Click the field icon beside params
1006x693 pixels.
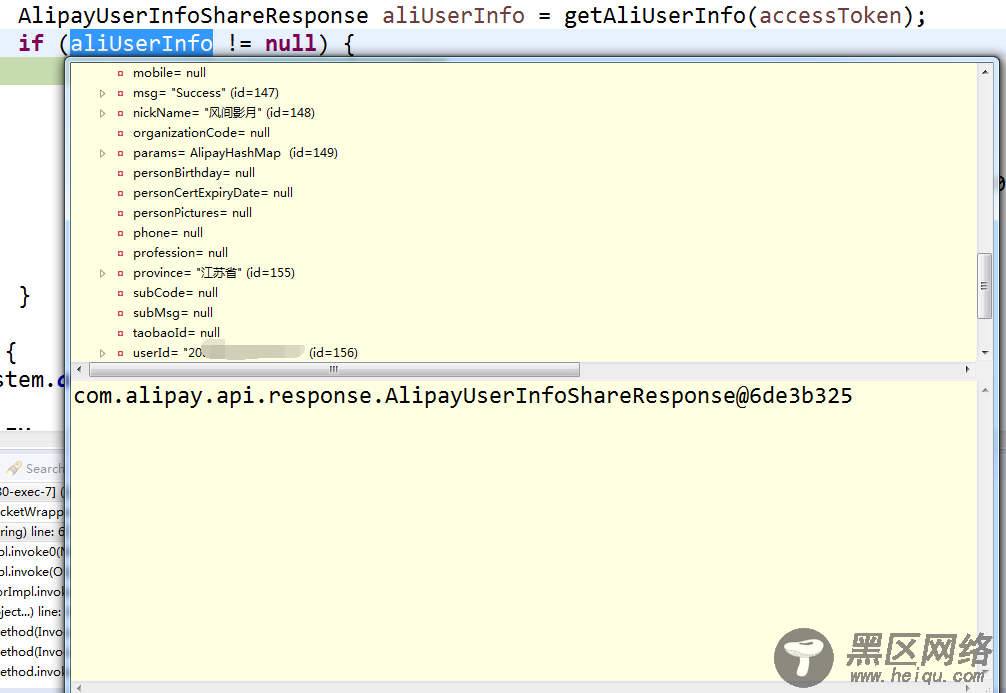coord(120,153)
